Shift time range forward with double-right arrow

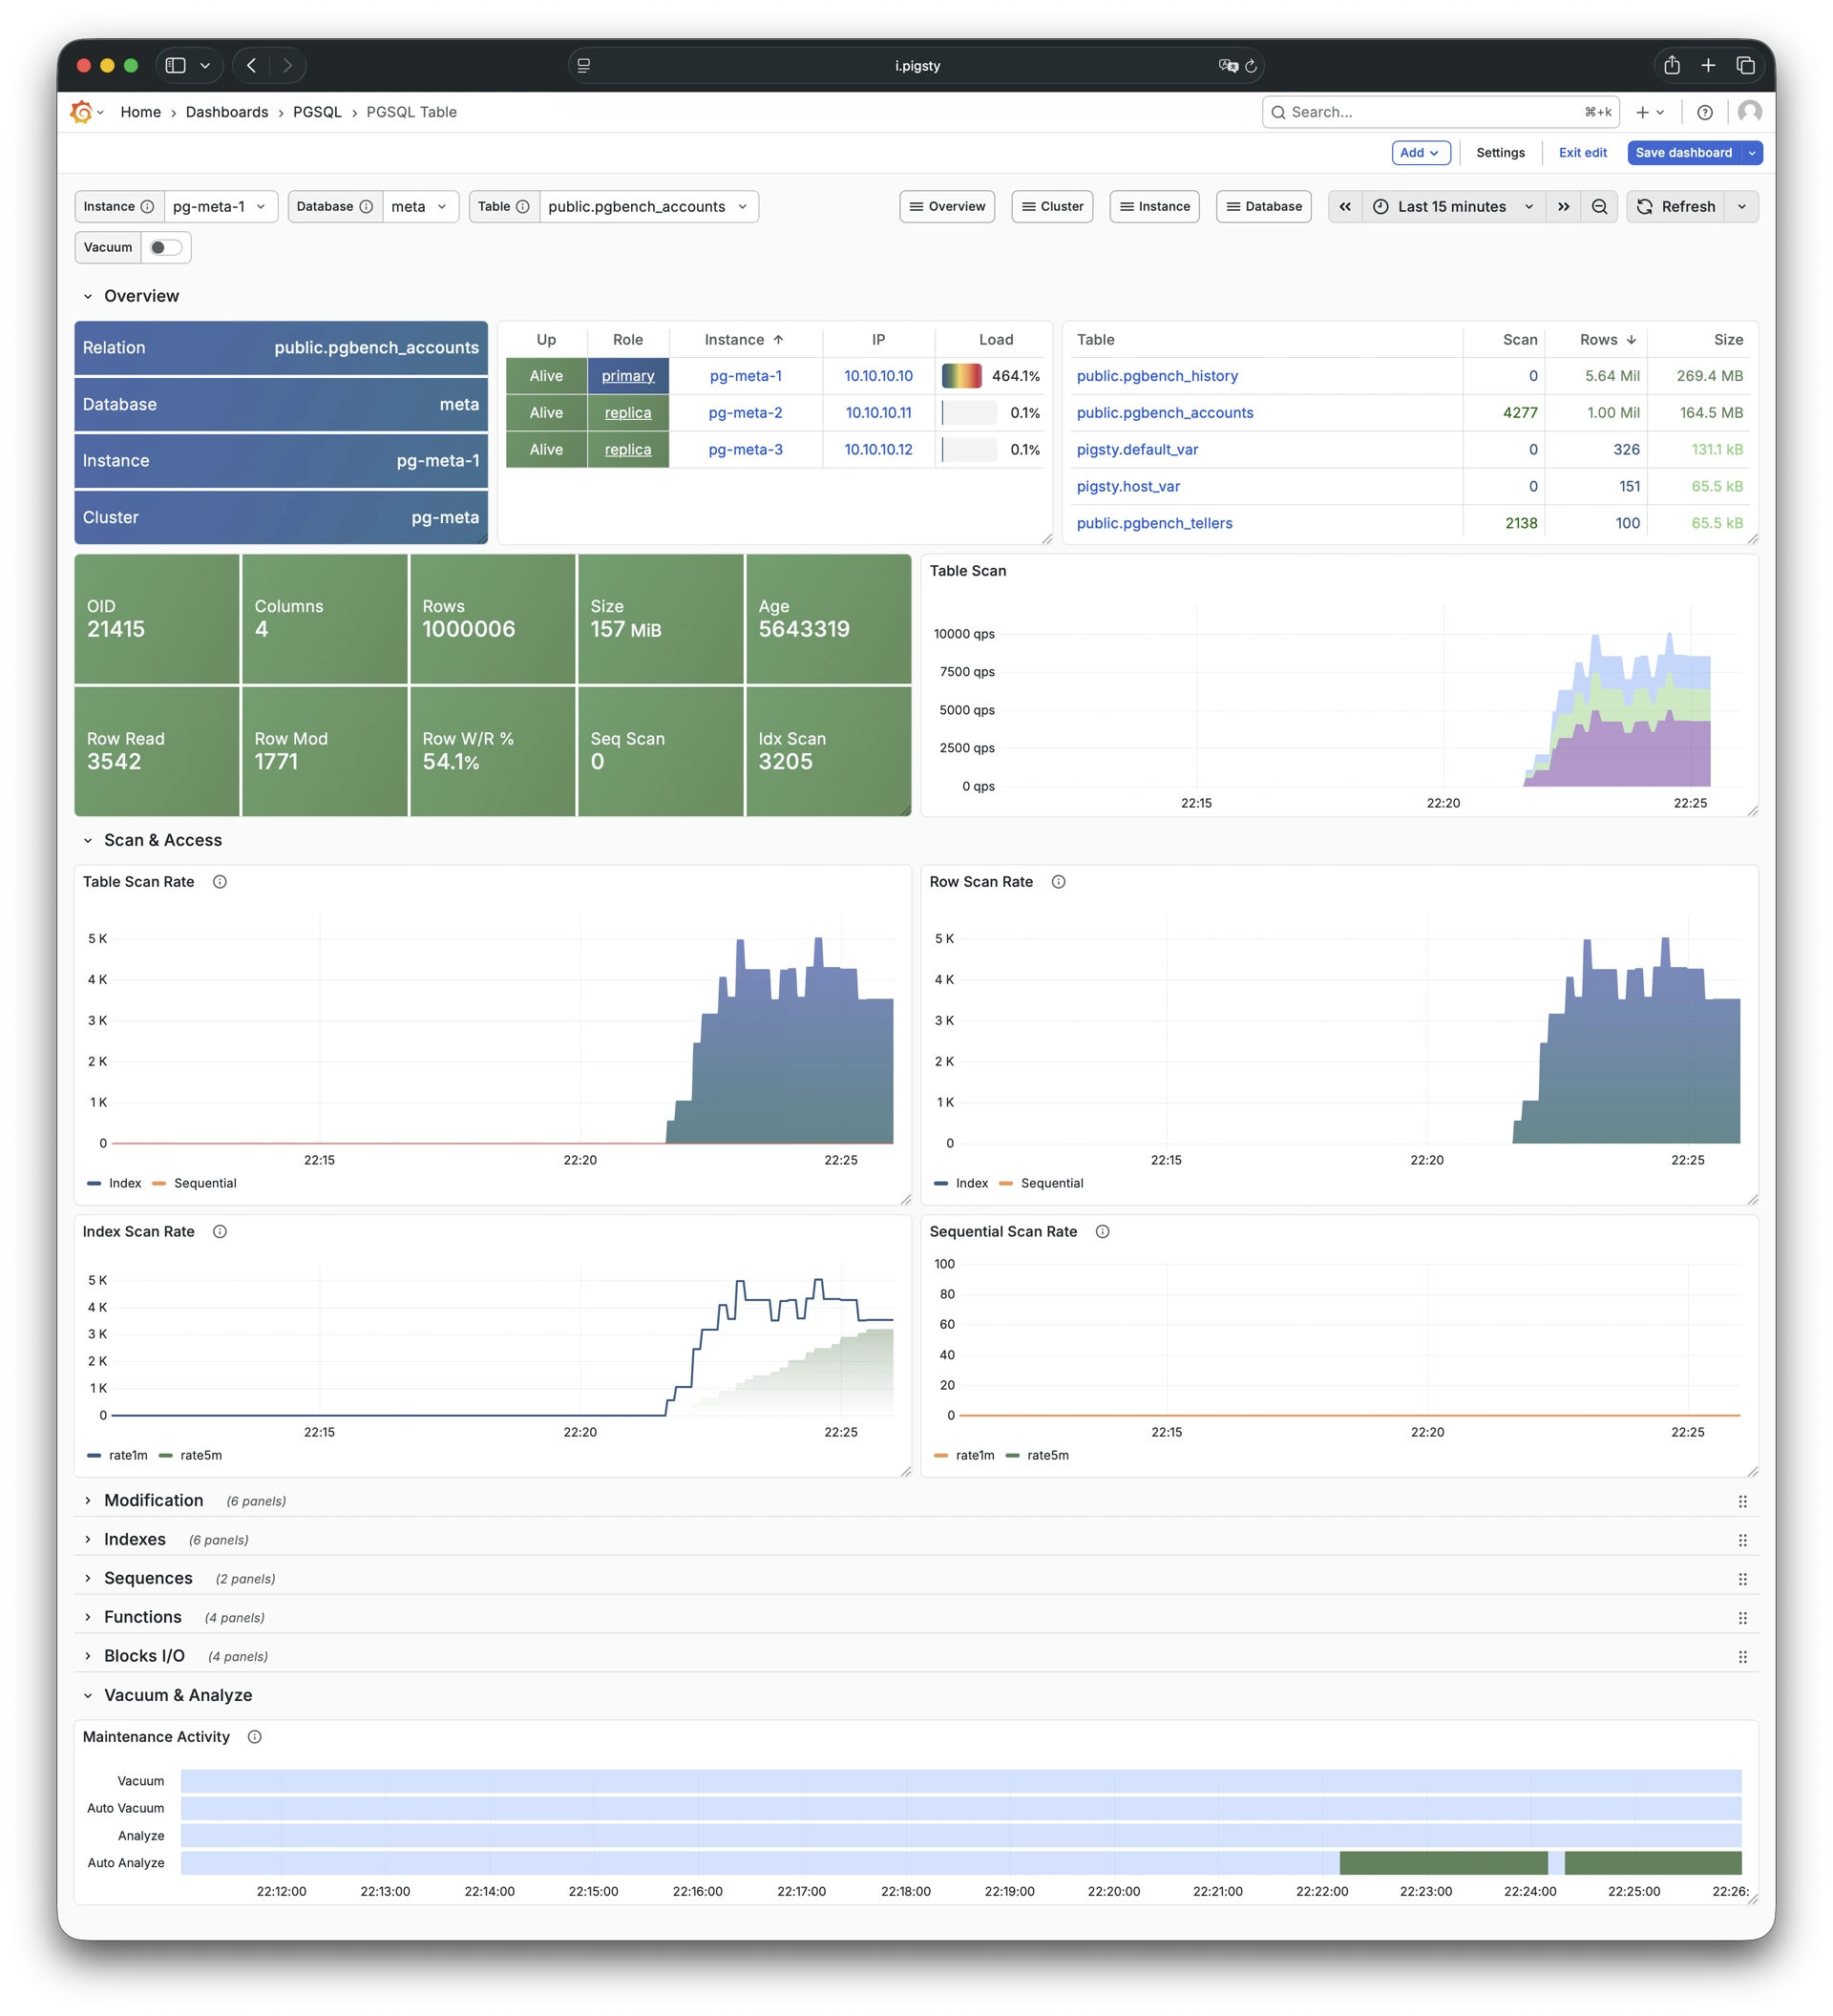(1563, 207)
